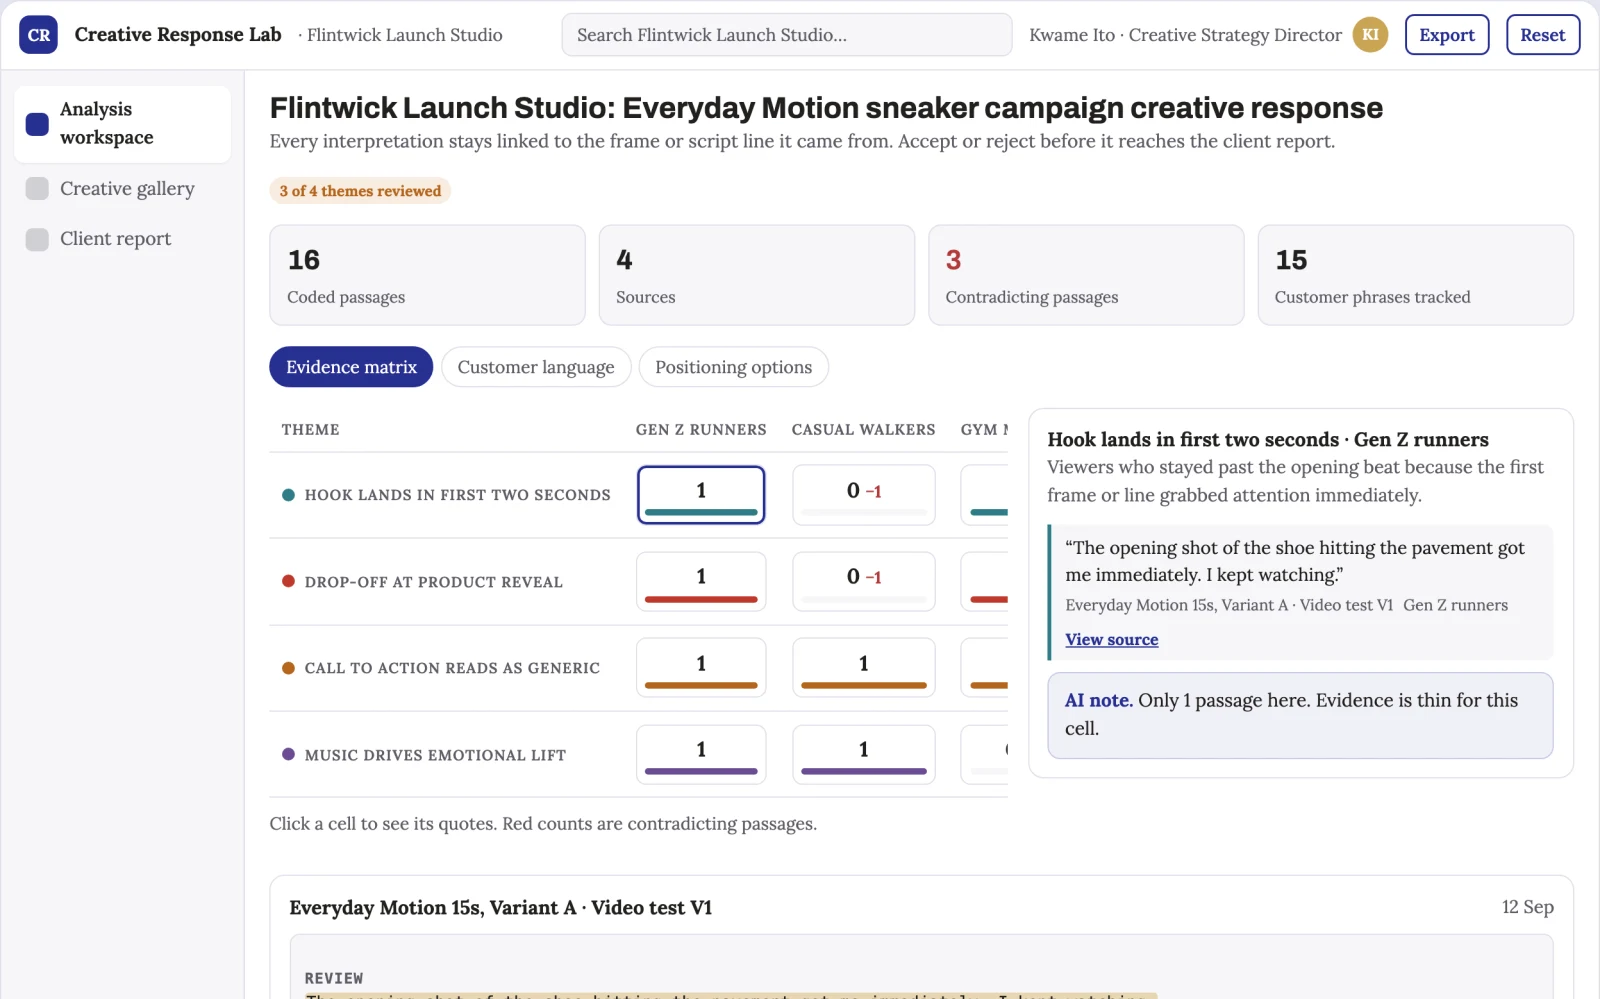Click the Casual Walkers column header

(864, 430)
